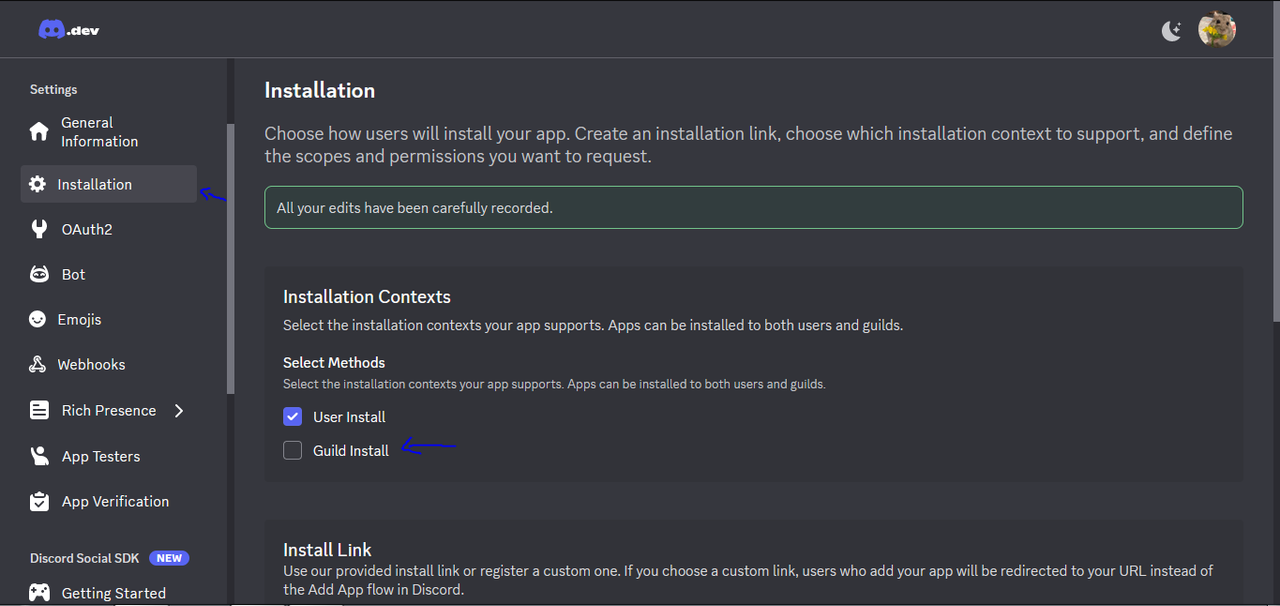Click the General Information home icon
The width and height of the screenshot is (1280, 606).
(x=39, y=132)
